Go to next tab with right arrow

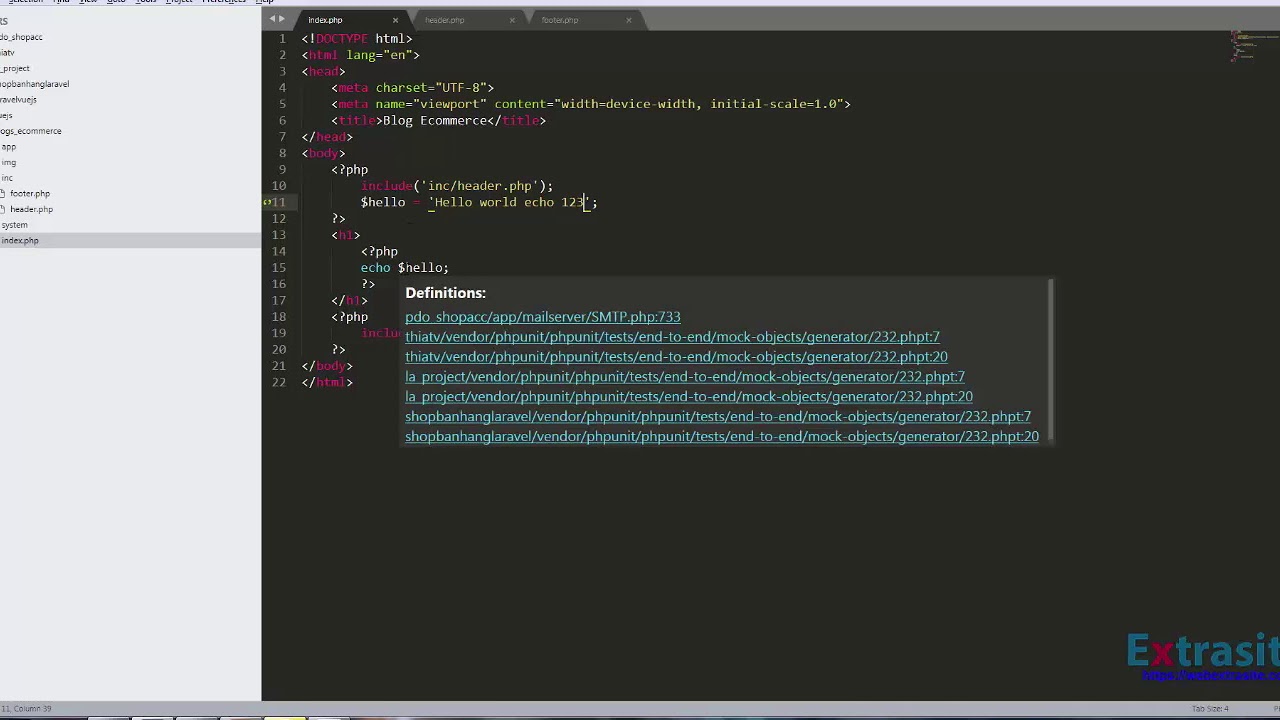[x=282, y=19]
